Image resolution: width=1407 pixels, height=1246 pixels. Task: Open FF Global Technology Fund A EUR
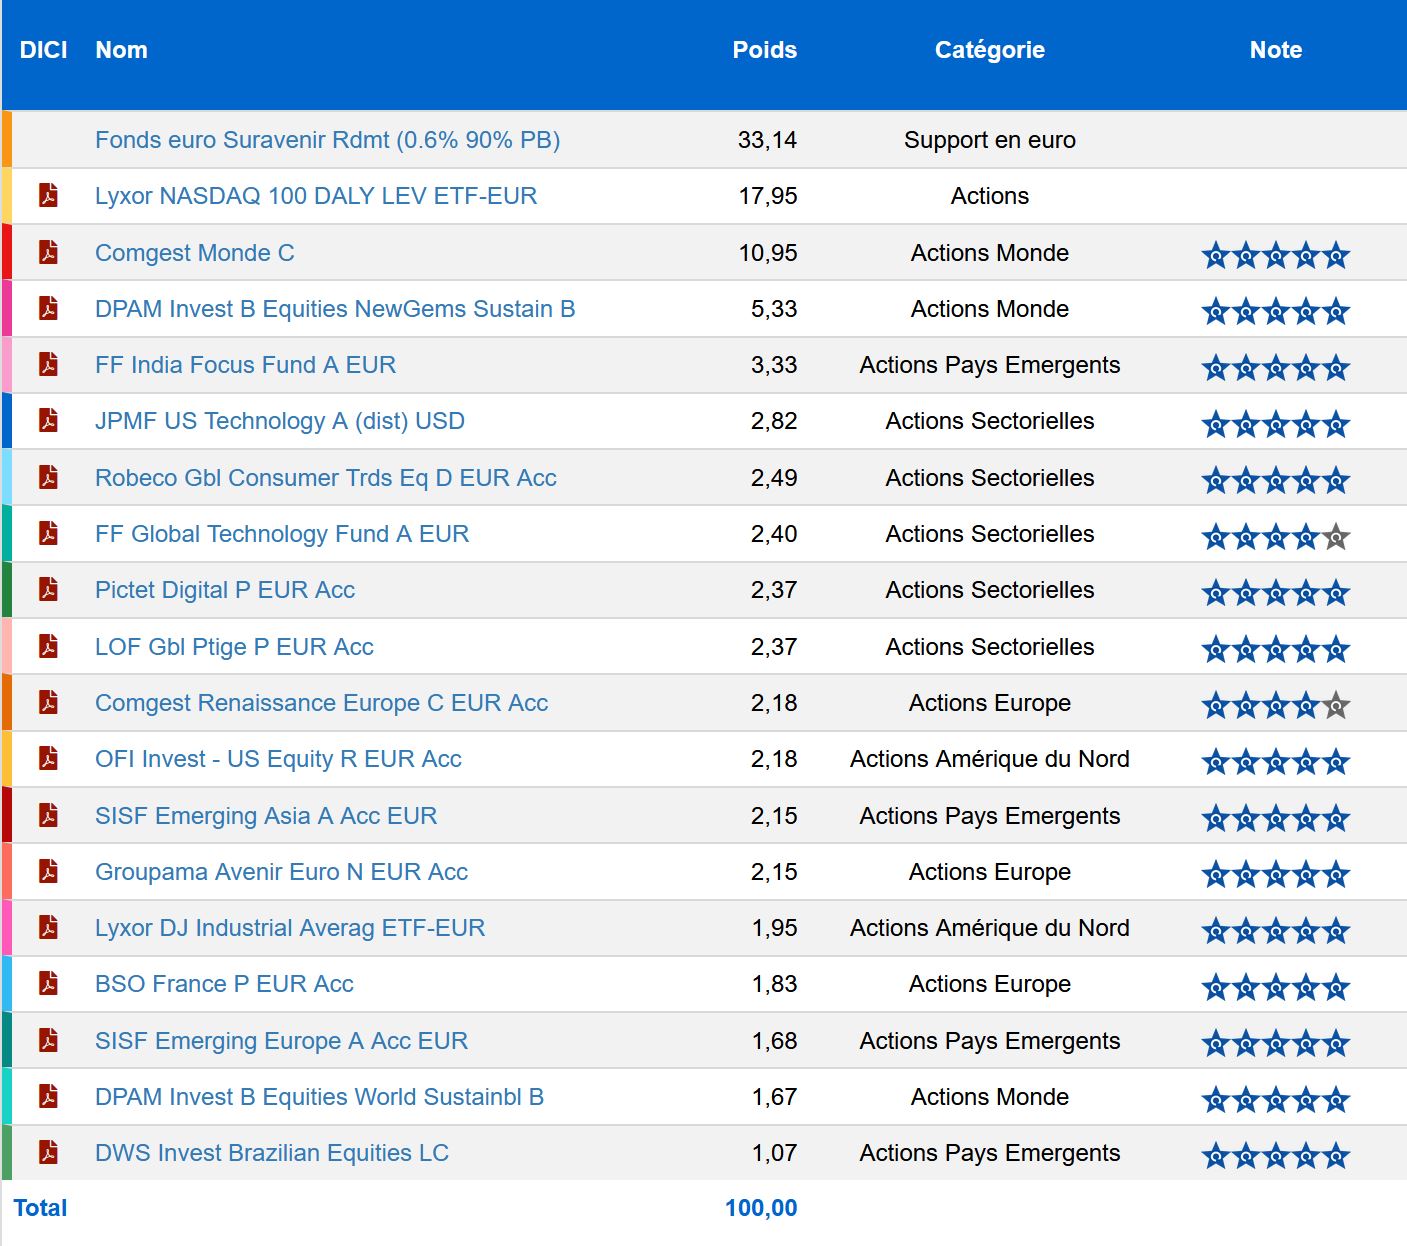pos(282,534)
